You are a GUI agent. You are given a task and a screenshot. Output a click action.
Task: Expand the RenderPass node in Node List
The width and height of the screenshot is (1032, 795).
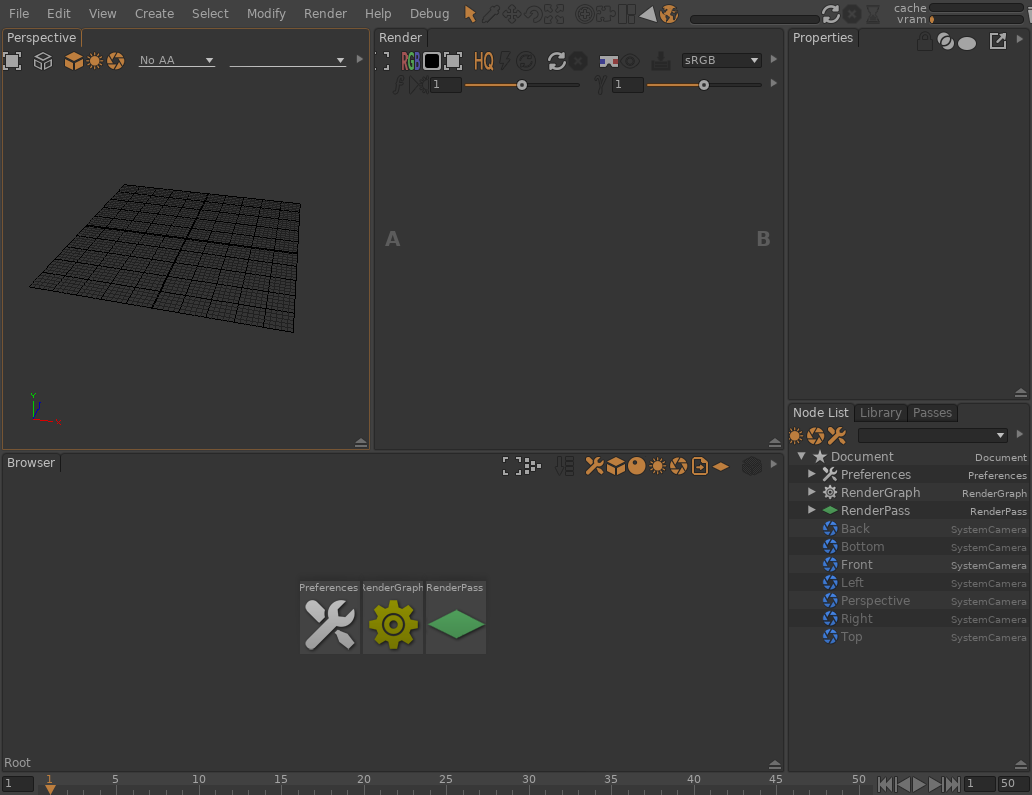[x=812, y=510]
